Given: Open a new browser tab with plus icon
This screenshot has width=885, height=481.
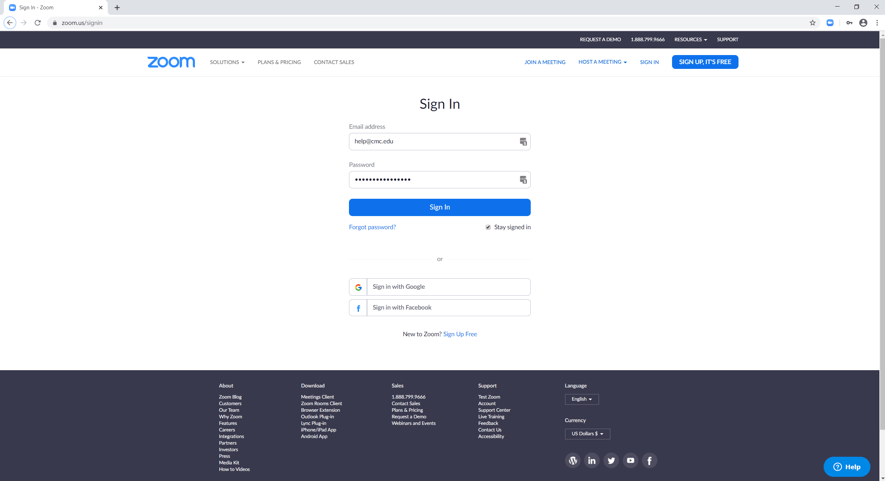Looking at the screenshot, I should (117, 7).
